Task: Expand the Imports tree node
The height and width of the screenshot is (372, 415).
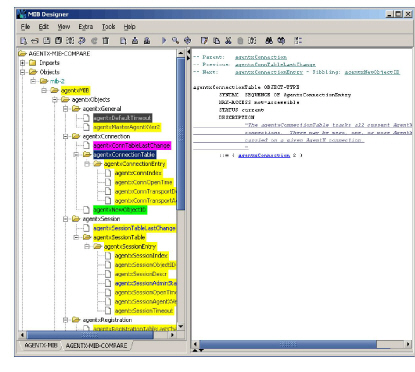Action: (x=22, y=63)
